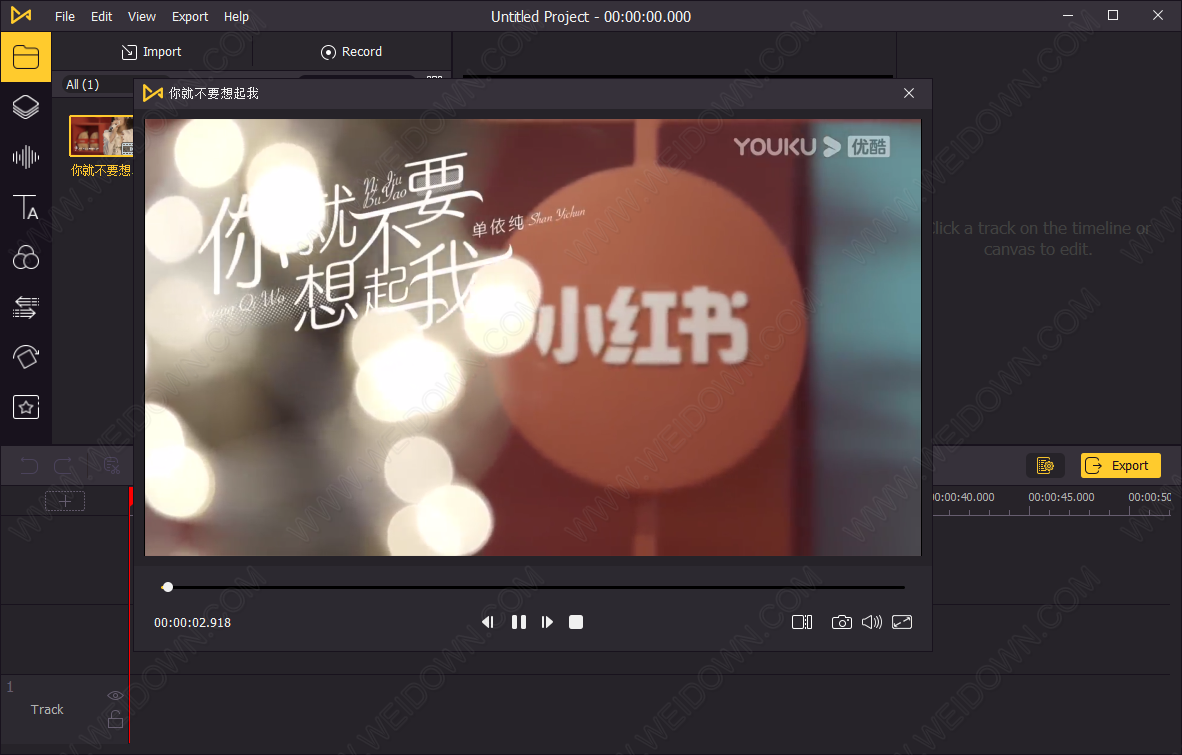Image resolution: width=1182 pixels, height=755 pixels.
Task: Click the Record button
Action: pos(351,51)
